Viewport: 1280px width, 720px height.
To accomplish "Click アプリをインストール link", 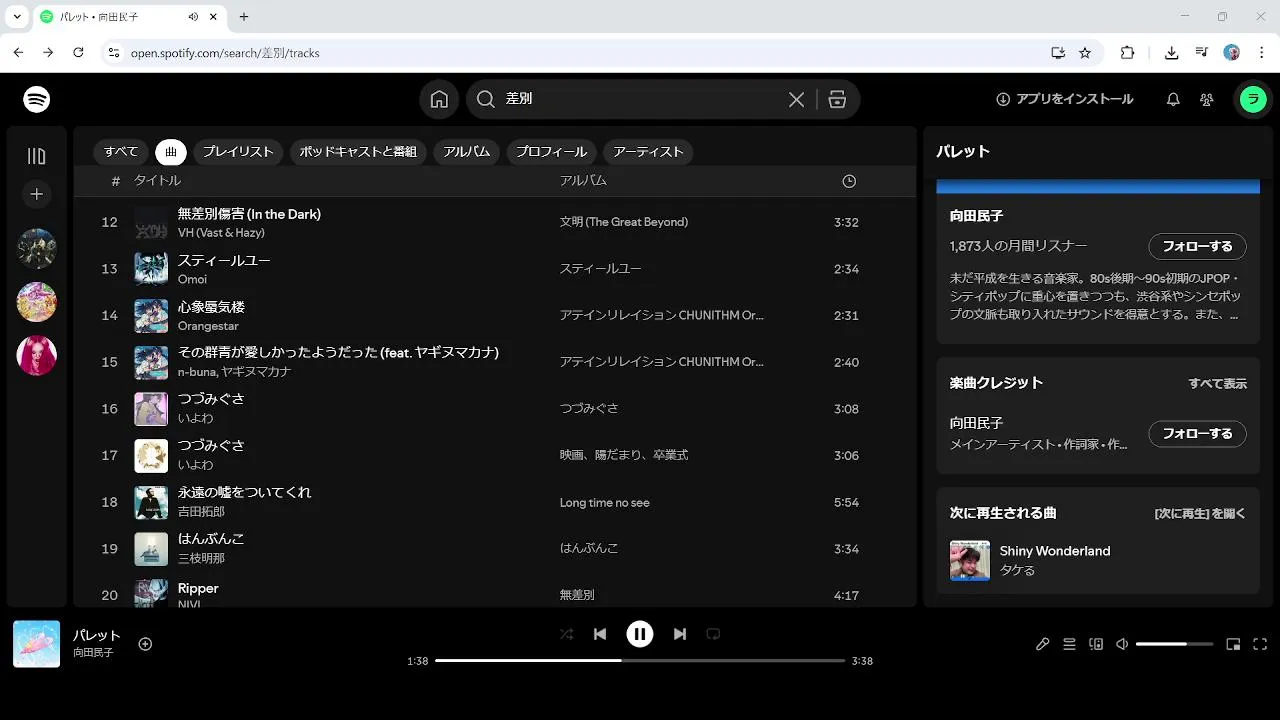I will 1064,99.
